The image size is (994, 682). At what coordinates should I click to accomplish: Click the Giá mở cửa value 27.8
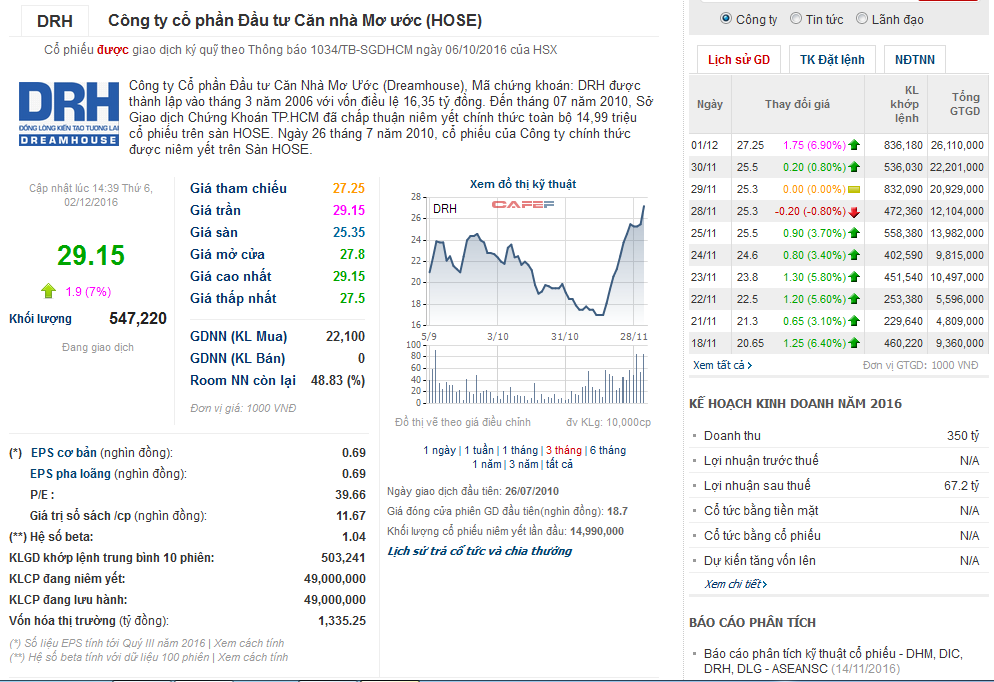pyautogui.click(x=352, y=254)
